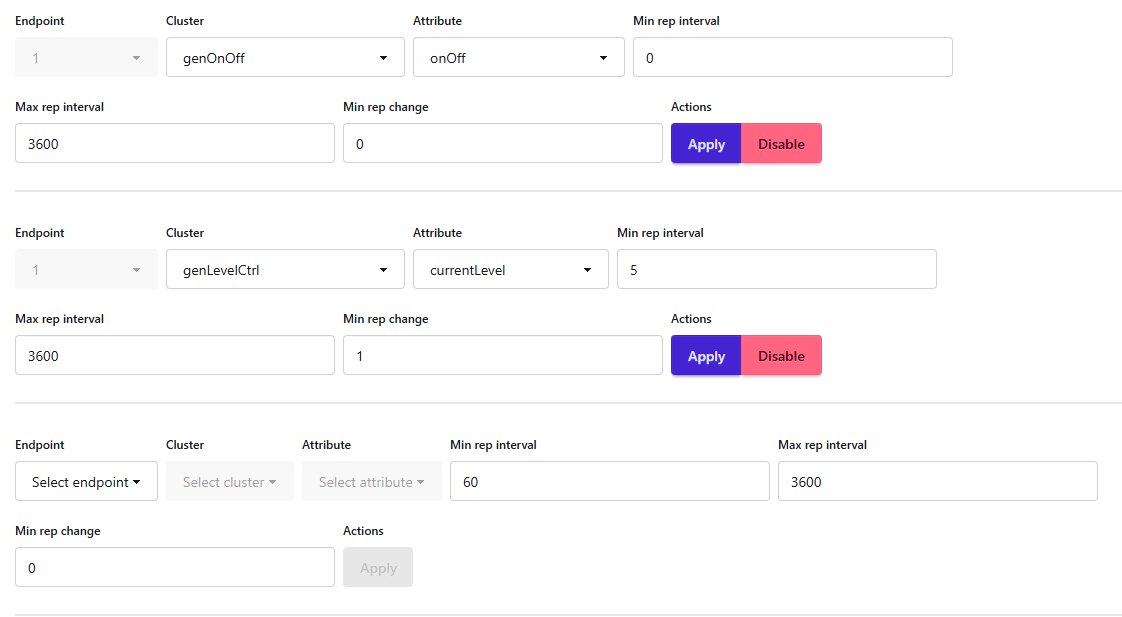This screenshot has height=617, width=1122.
Task: Disable reporting for genLevelCtrl cluster
Action: click(x=781, y=356)
